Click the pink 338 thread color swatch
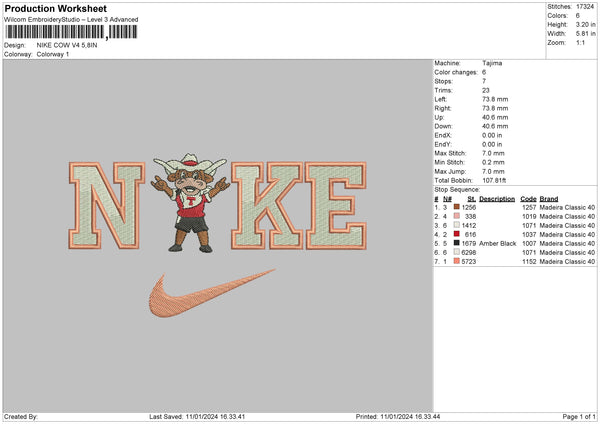This screenshot has height=424, width=600. tap(457, 216)
